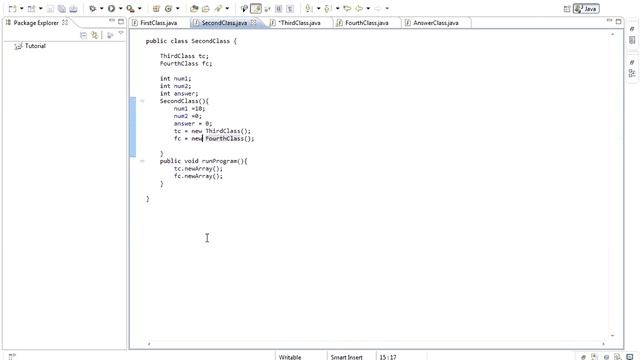This screenshot has height=360, width=640.
Task: Toggle Link with Editor in Package Explorer
Action: pyautogui.click(x=95, y=36)
